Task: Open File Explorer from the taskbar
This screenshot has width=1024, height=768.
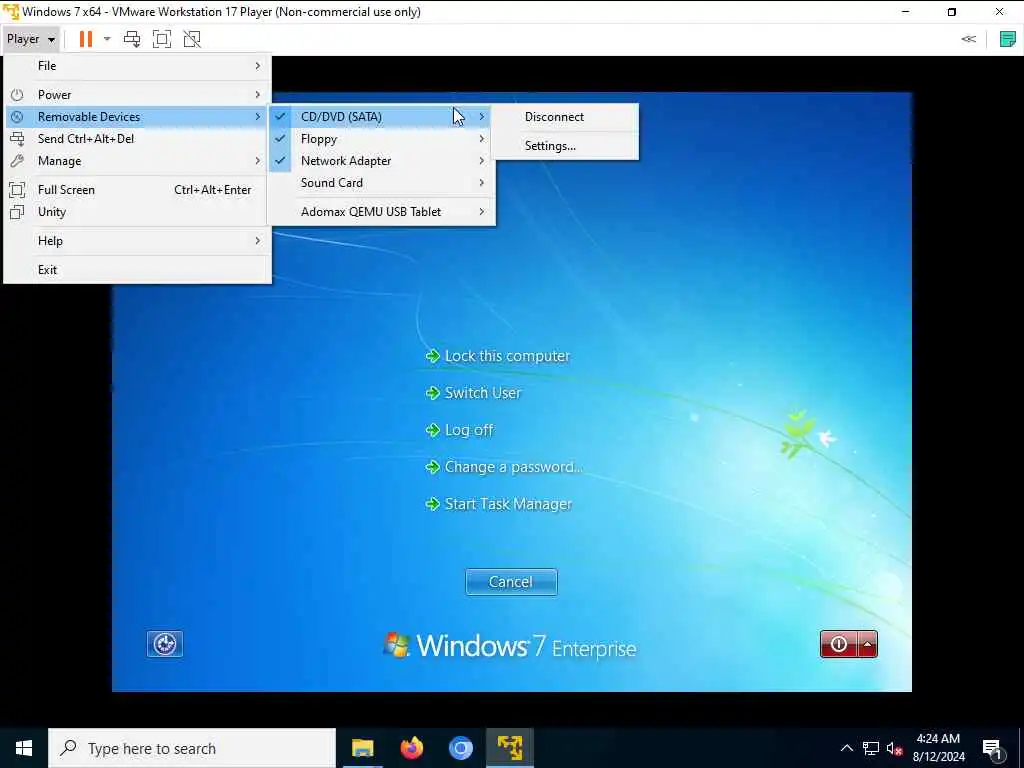Action: pos(362,748)
